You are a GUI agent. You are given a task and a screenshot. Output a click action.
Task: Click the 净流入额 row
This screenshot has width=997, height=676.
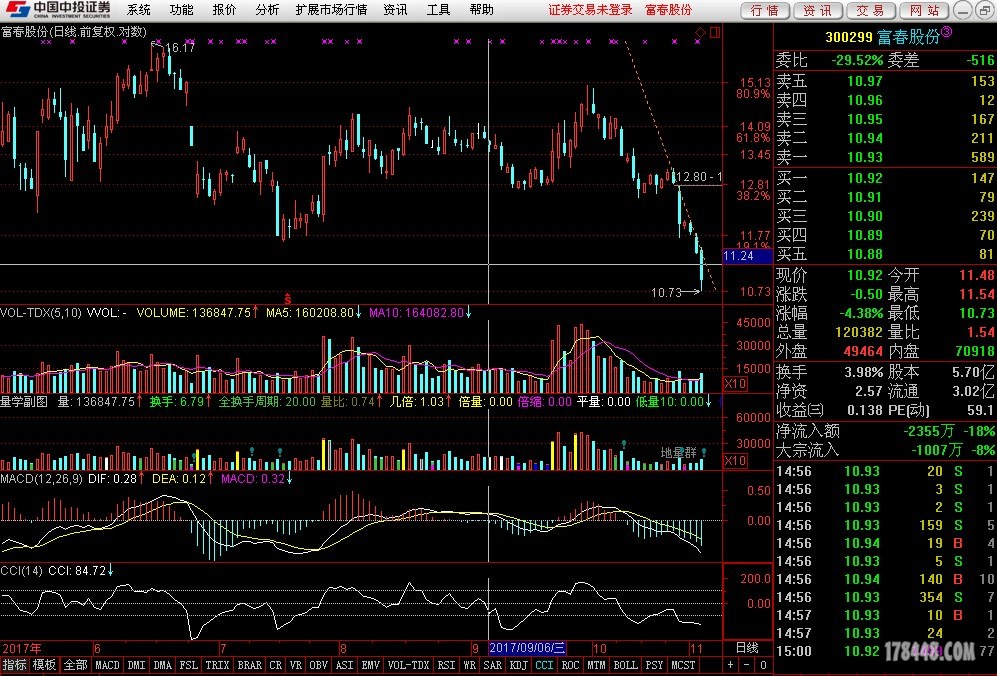[885, 431]
